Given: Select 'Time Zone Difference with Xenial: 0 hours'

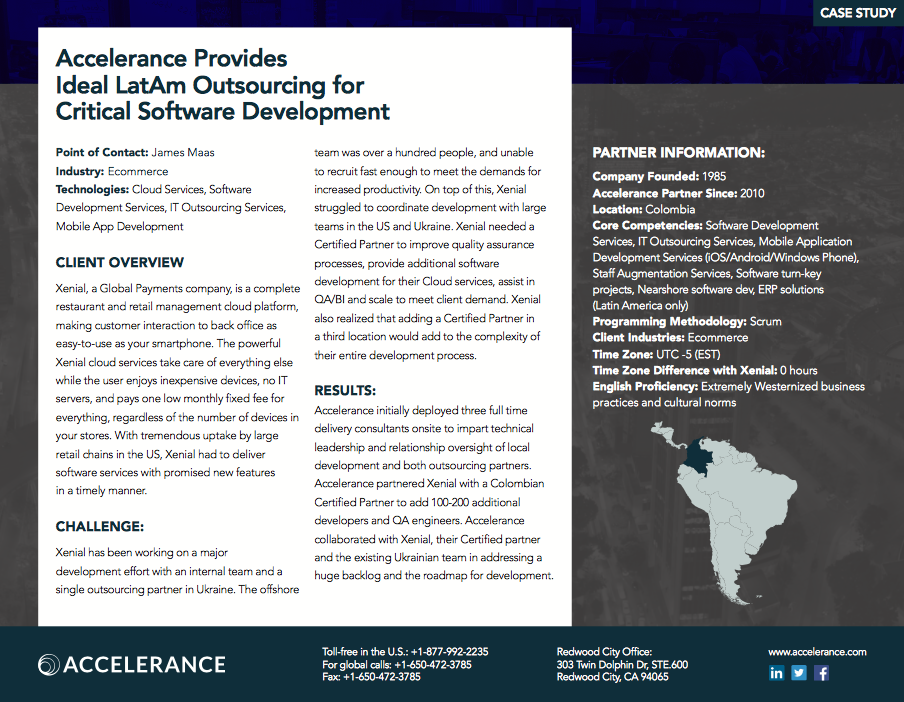Looking at the screenshot, I should [x=705, y=370].
